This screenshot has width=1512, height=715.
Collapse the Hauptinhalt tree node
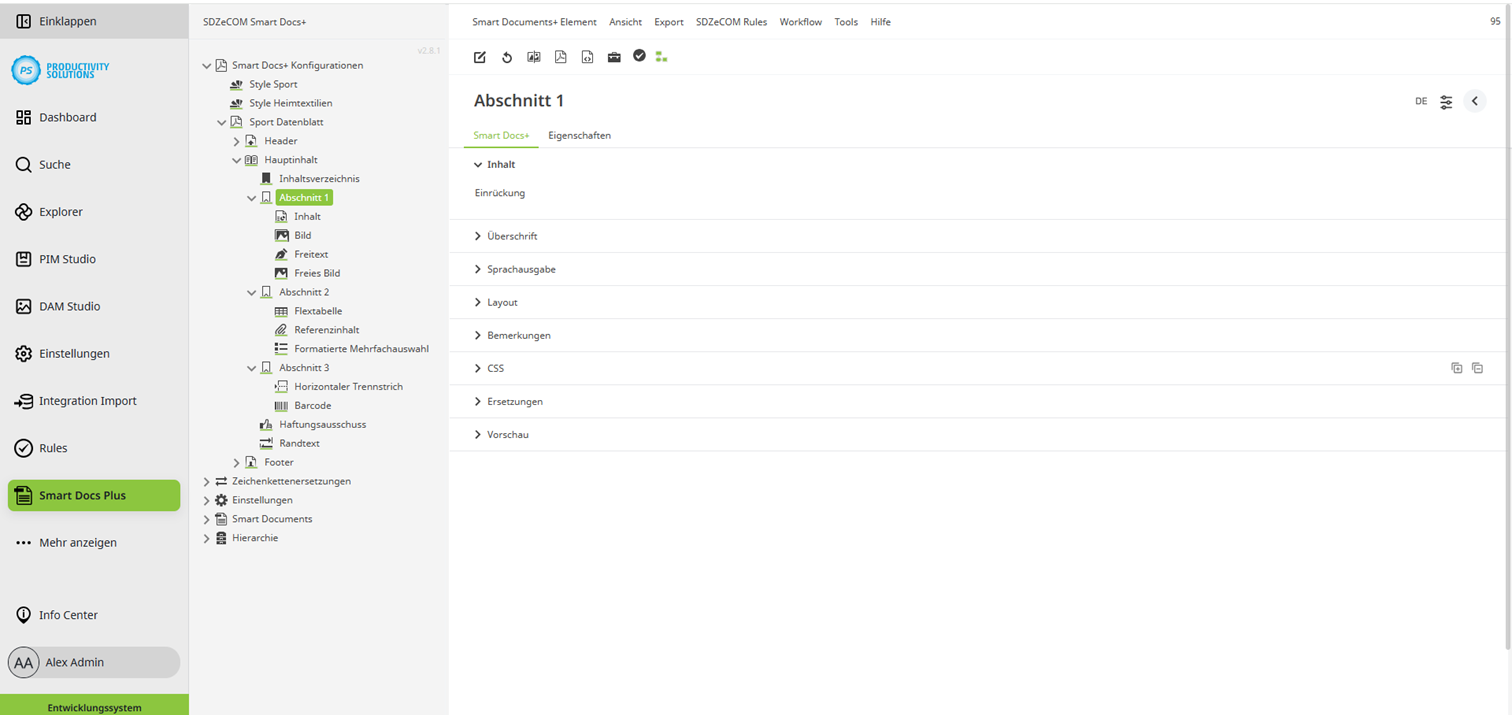237,159
